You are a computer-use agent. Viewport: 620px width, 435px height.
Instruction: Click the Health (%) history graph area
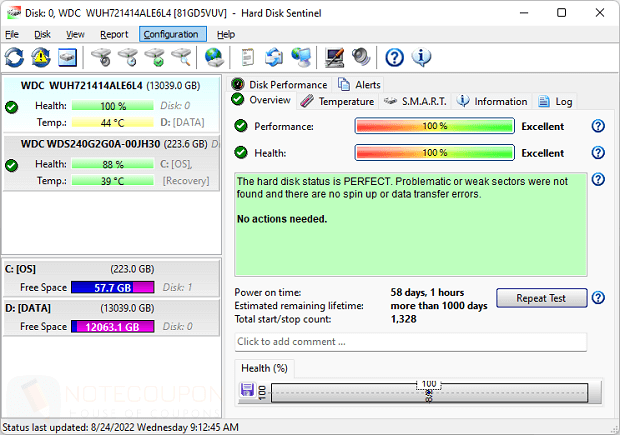coord(429,393)
